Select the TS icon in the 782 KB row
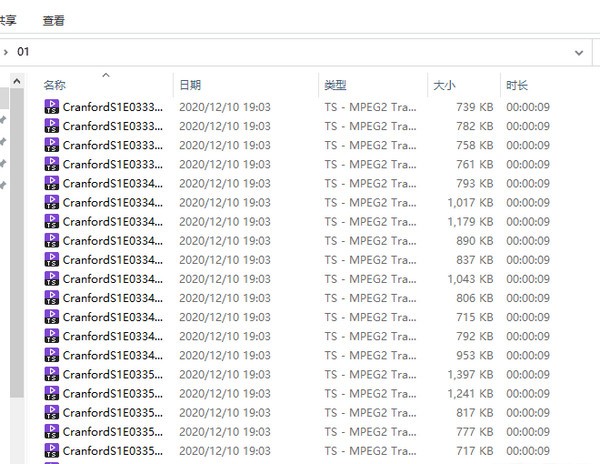The image size is (600, 464). pyautogui.click(x=52, y=126)
